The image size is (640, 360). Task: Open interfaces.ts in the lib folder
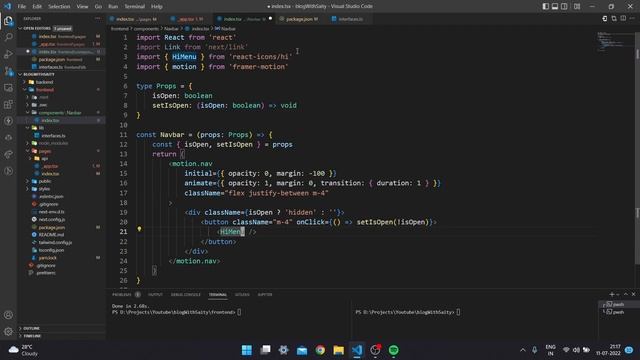coord(53,136)
